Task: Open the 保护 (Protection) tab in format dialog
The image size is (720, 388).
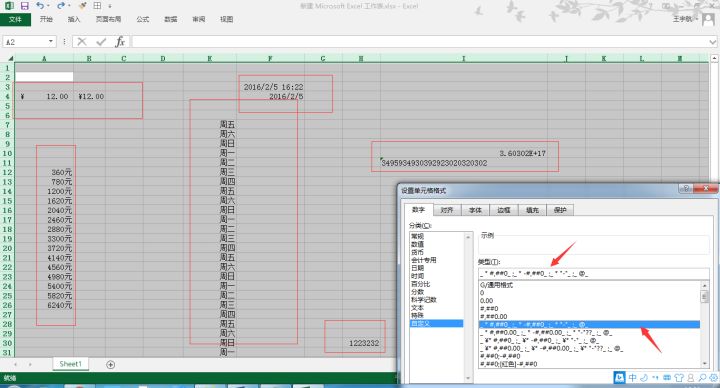Action: 560,210
